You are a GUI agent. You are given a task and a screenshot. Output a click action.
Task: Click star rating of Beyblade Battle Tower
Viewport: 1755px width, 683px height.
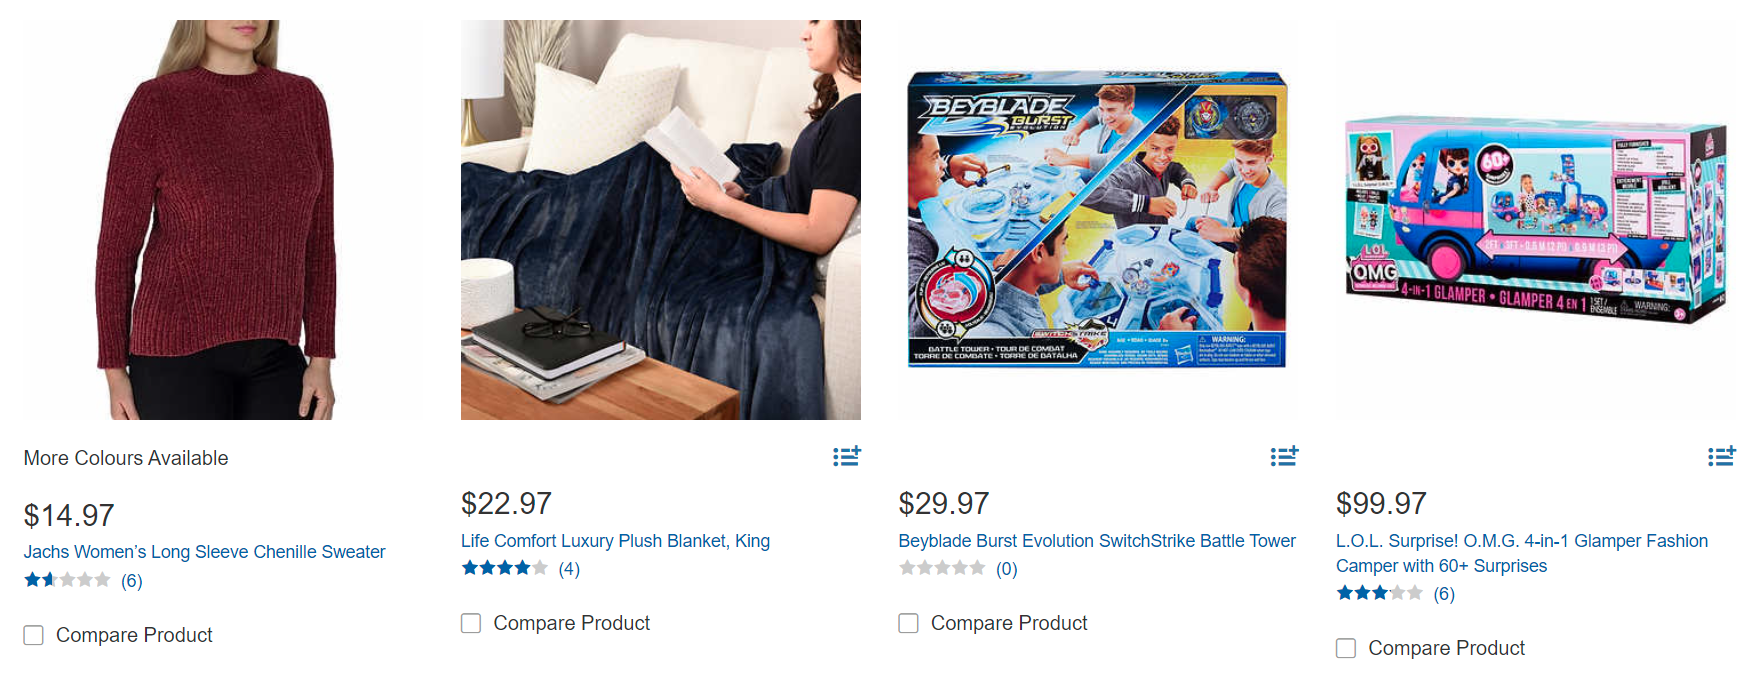click(x=942, y=568)
